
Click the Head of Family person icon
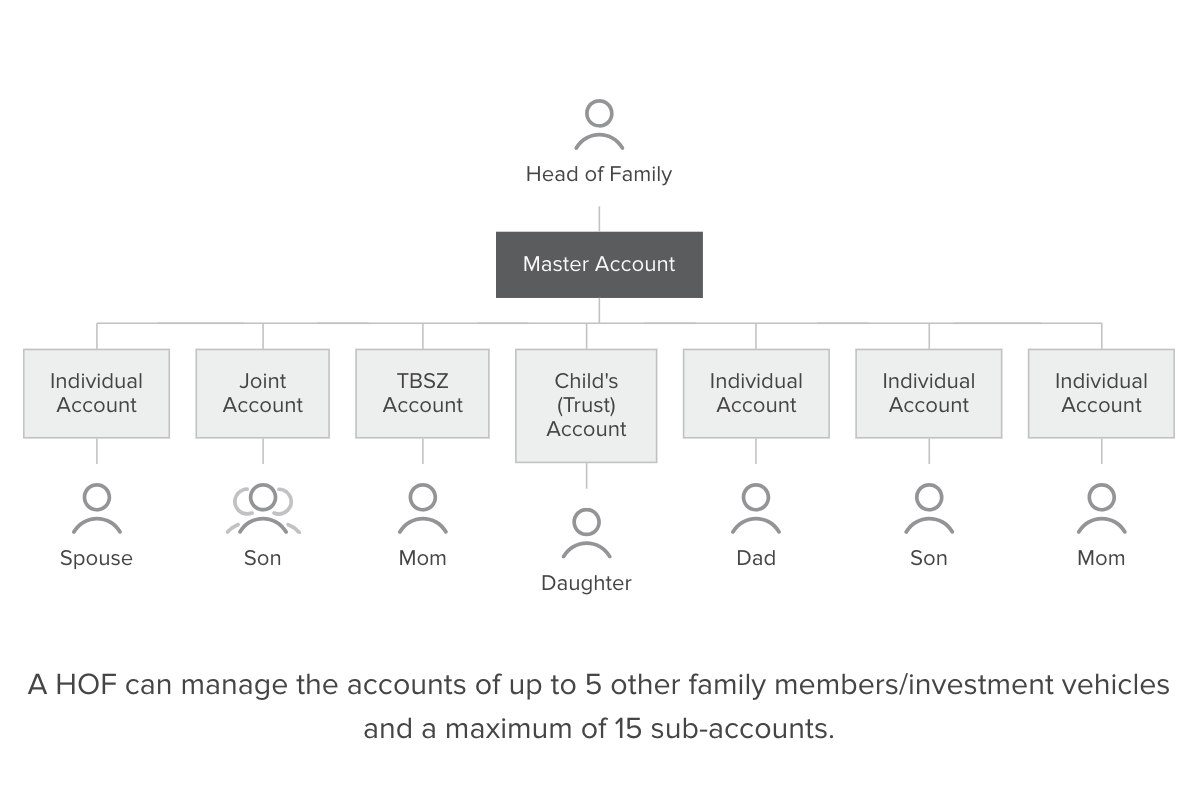pos(599,126)
